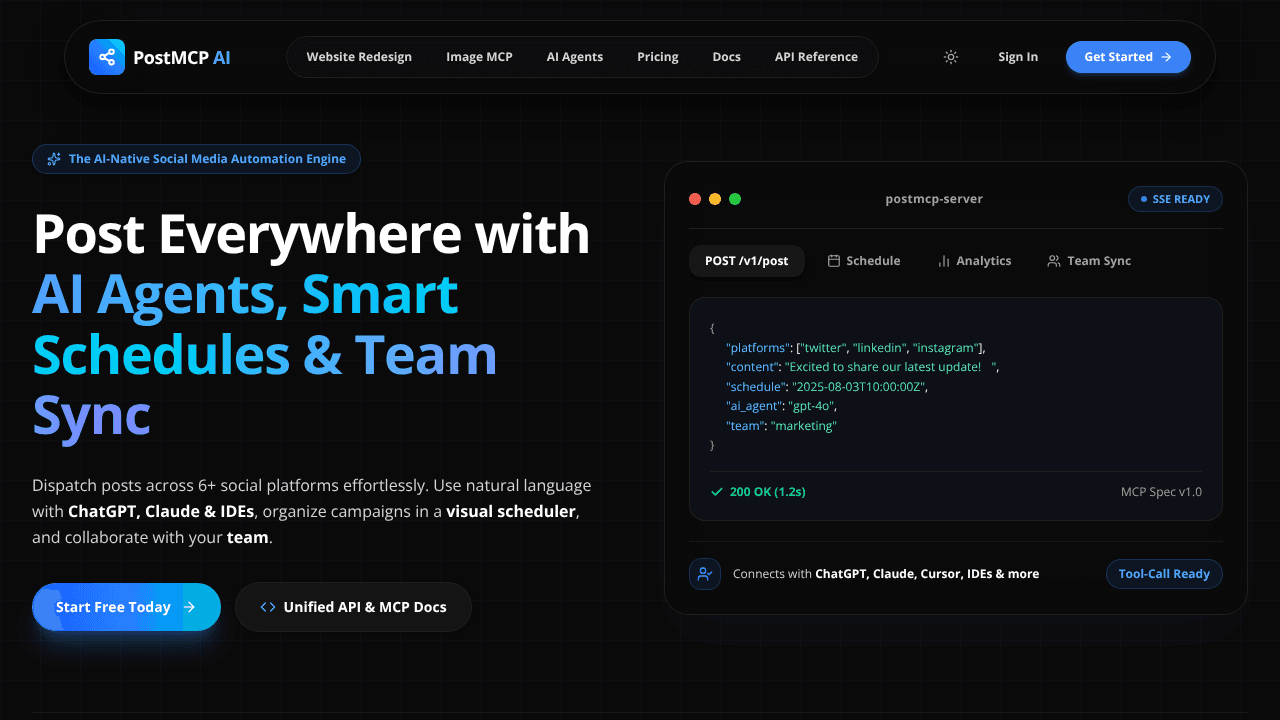Click the Start Free Today button
This screenshot has width=1280, height=720.
point(126,607)
